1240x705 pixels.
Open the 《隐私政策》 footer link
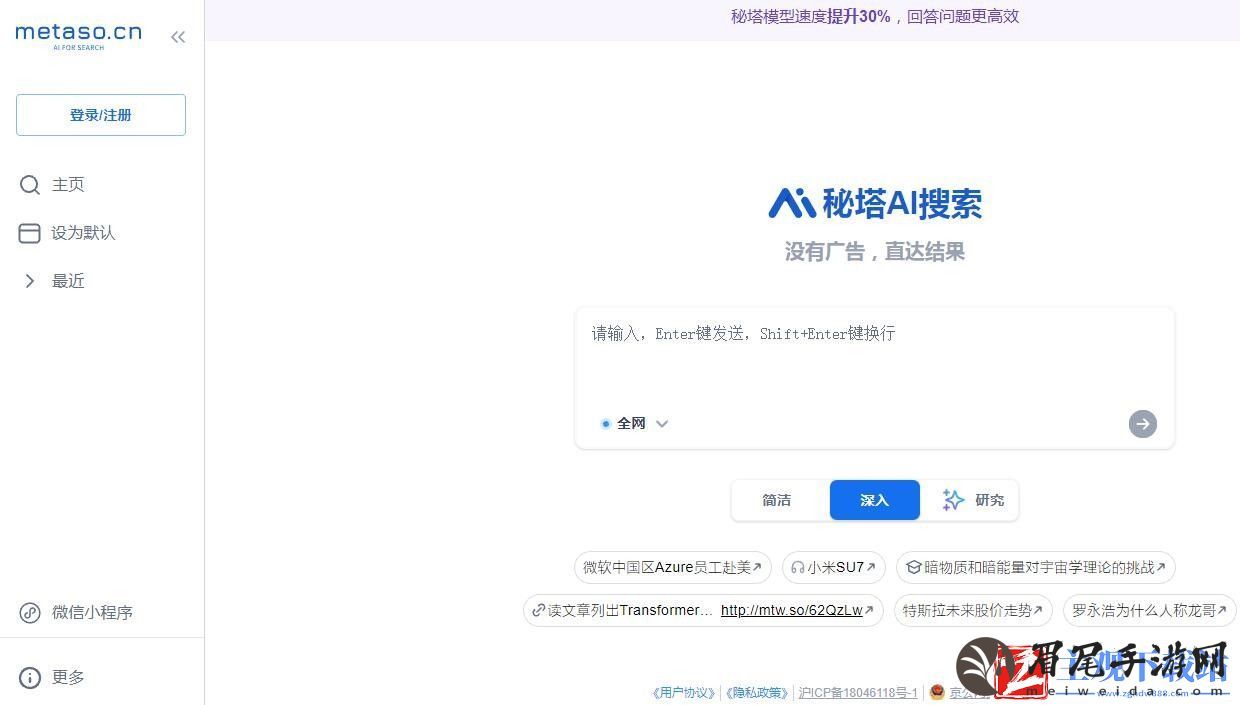(757, 693)
